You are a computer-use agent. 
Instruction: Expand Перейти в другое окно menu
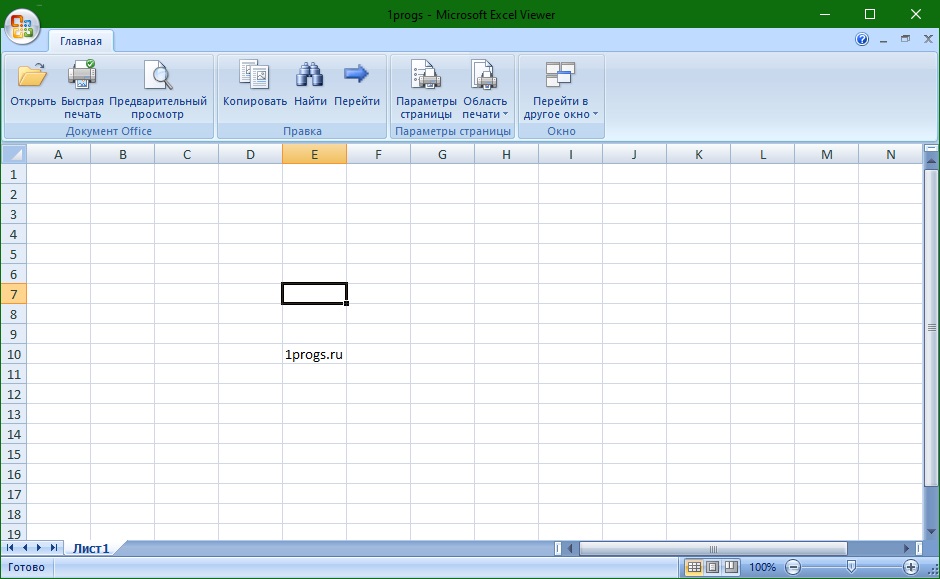(x=561, y=90)
